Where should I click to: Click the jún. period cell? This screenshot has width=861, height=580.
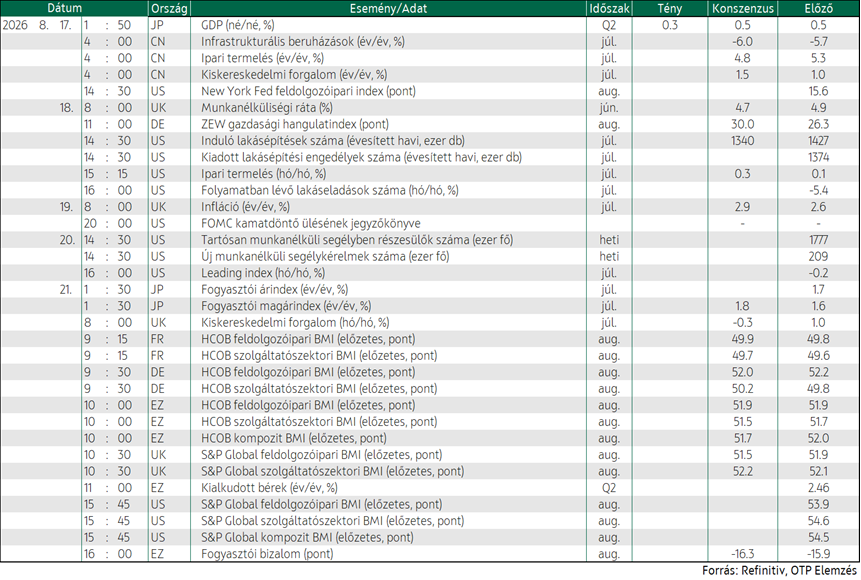click(609, 108)
